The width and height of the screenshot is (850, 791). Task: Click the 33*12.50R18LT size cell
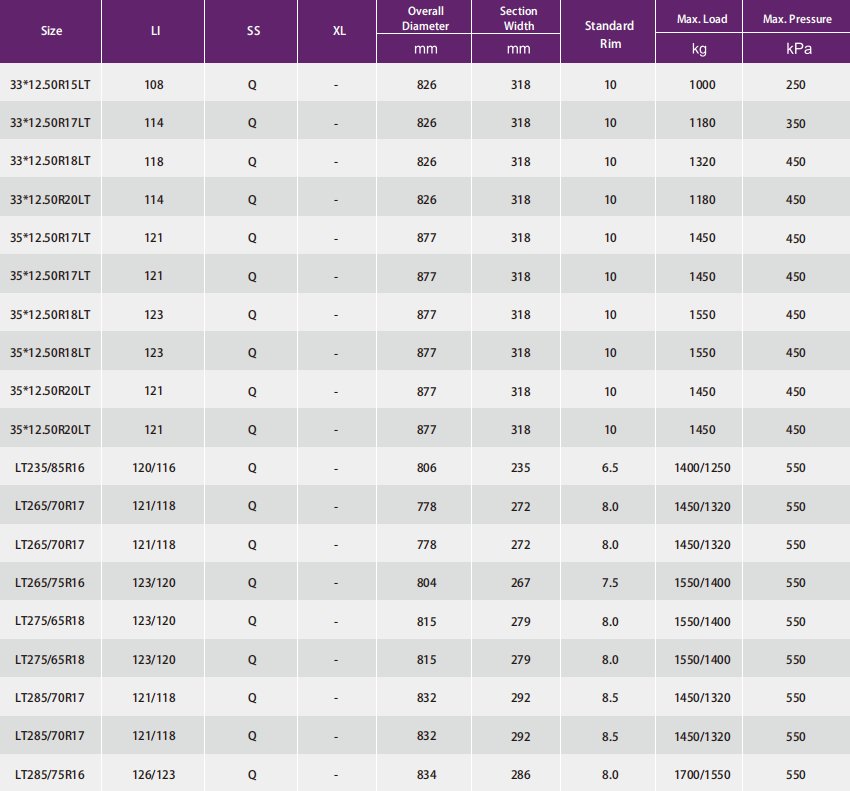coord(50,162)
